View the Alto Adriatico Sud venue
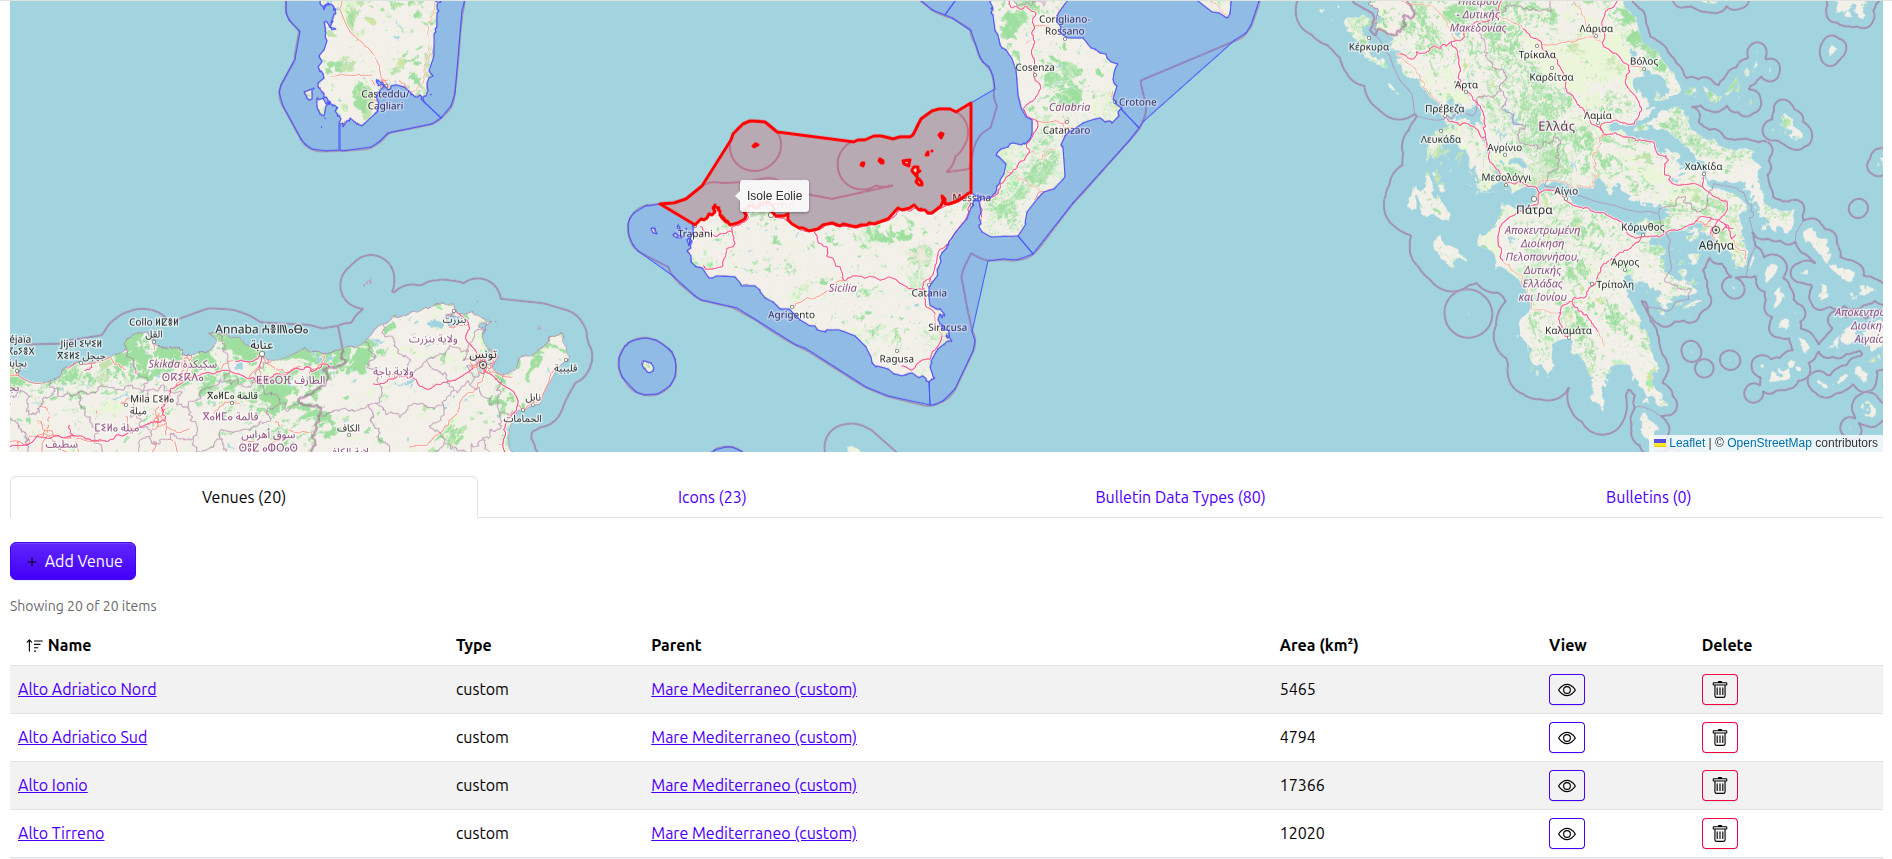Image resolution: width=1892 pixels, height=859 pixels. pos(1566,737)
